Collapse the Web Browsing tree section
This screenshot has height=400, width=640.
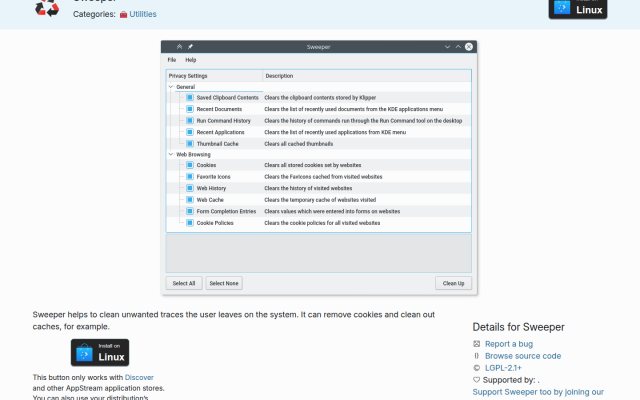[x=171, y=154]
